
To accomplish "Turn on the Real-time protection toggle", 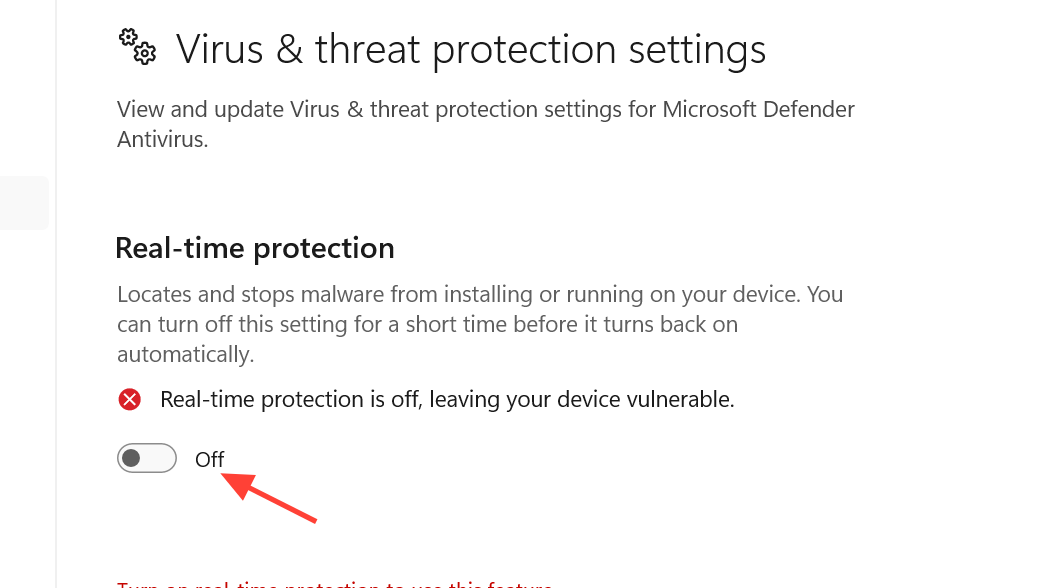I will pos(147,459).
